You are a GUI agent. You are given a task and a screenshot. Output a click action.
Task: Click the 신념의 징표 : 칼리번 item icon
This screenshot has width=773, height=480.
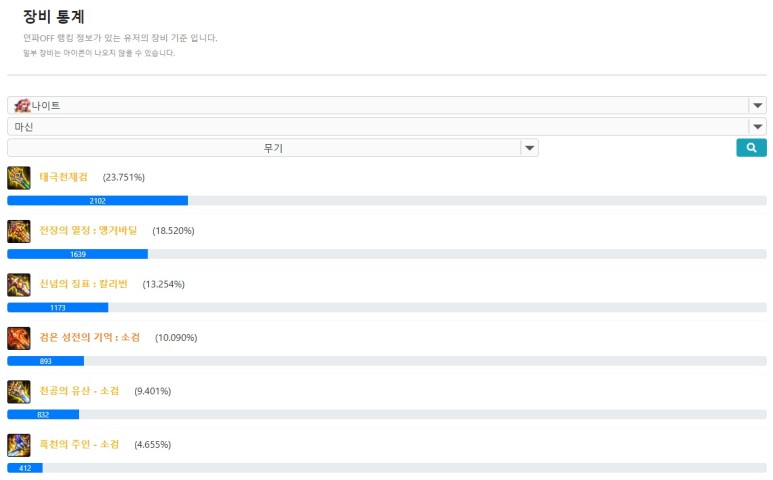[18, 285]
